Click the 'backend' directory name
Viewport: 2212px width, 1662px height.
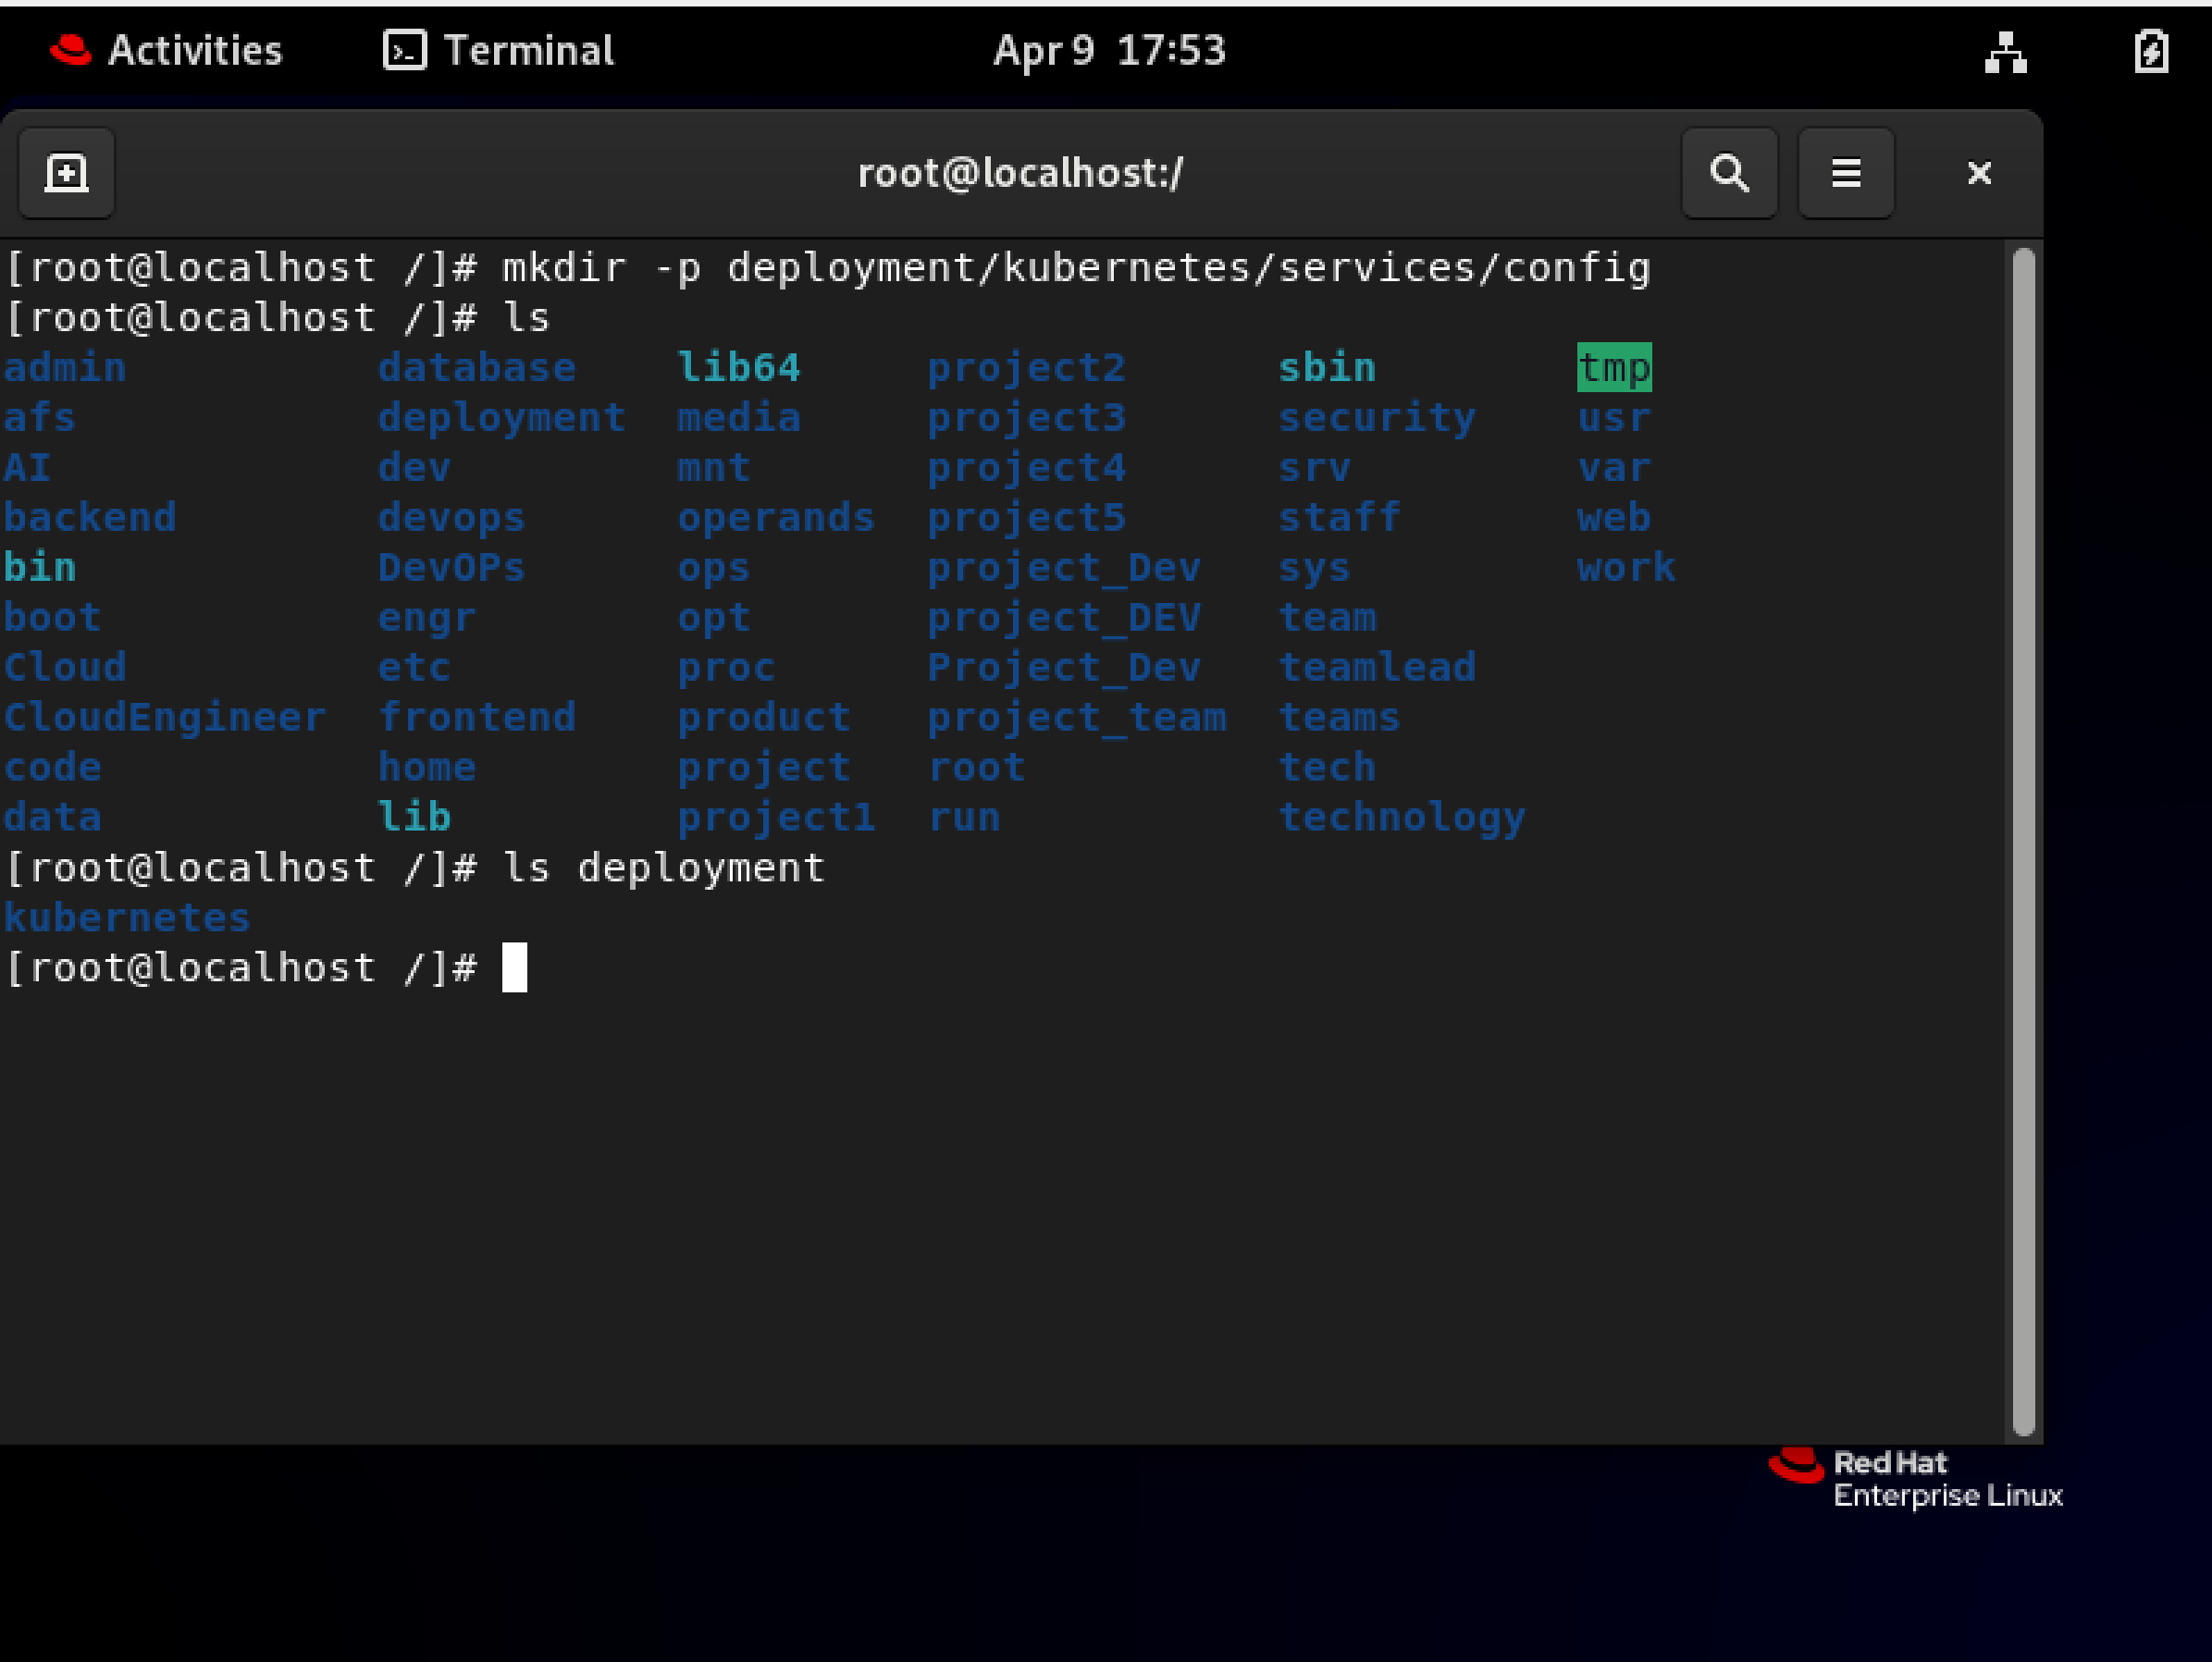pos(90,517)
